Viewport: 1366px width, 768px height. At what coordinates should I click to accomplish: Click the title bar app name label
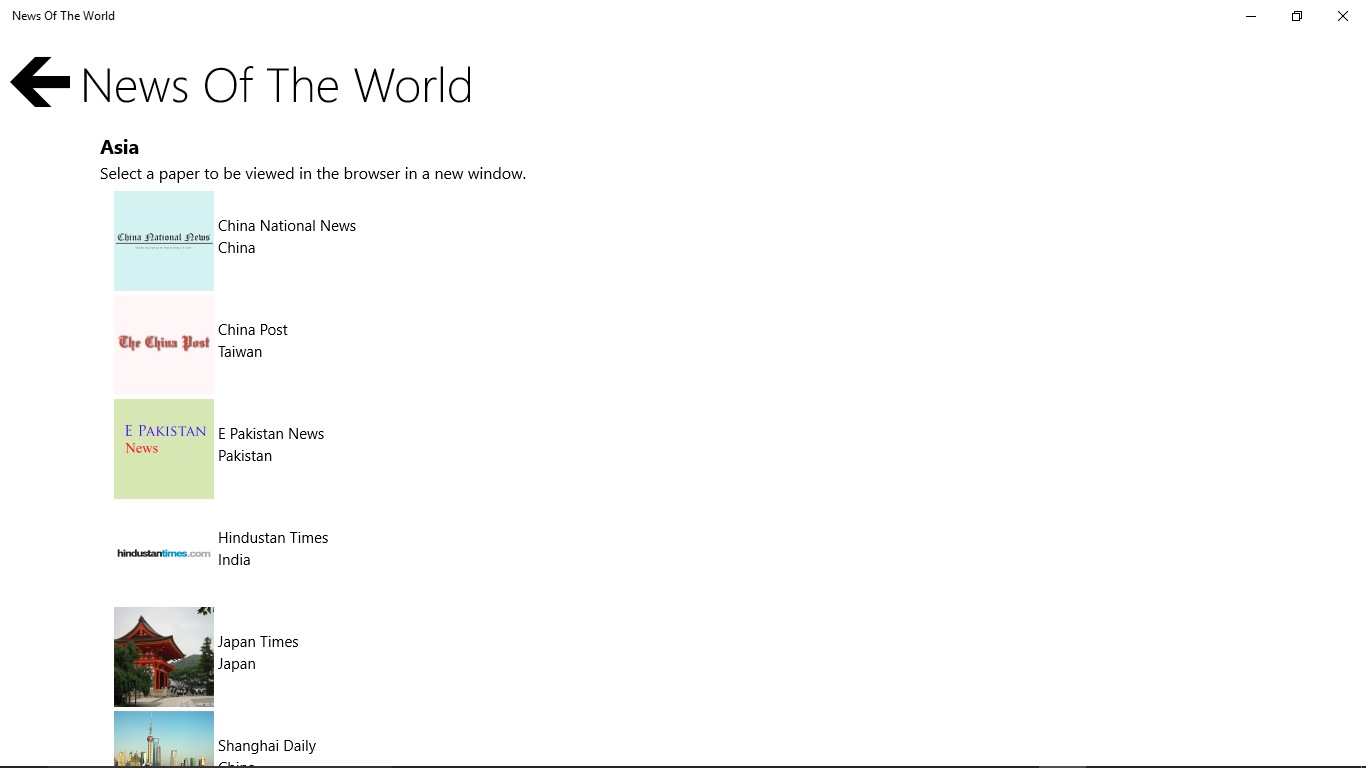(63, 15)
